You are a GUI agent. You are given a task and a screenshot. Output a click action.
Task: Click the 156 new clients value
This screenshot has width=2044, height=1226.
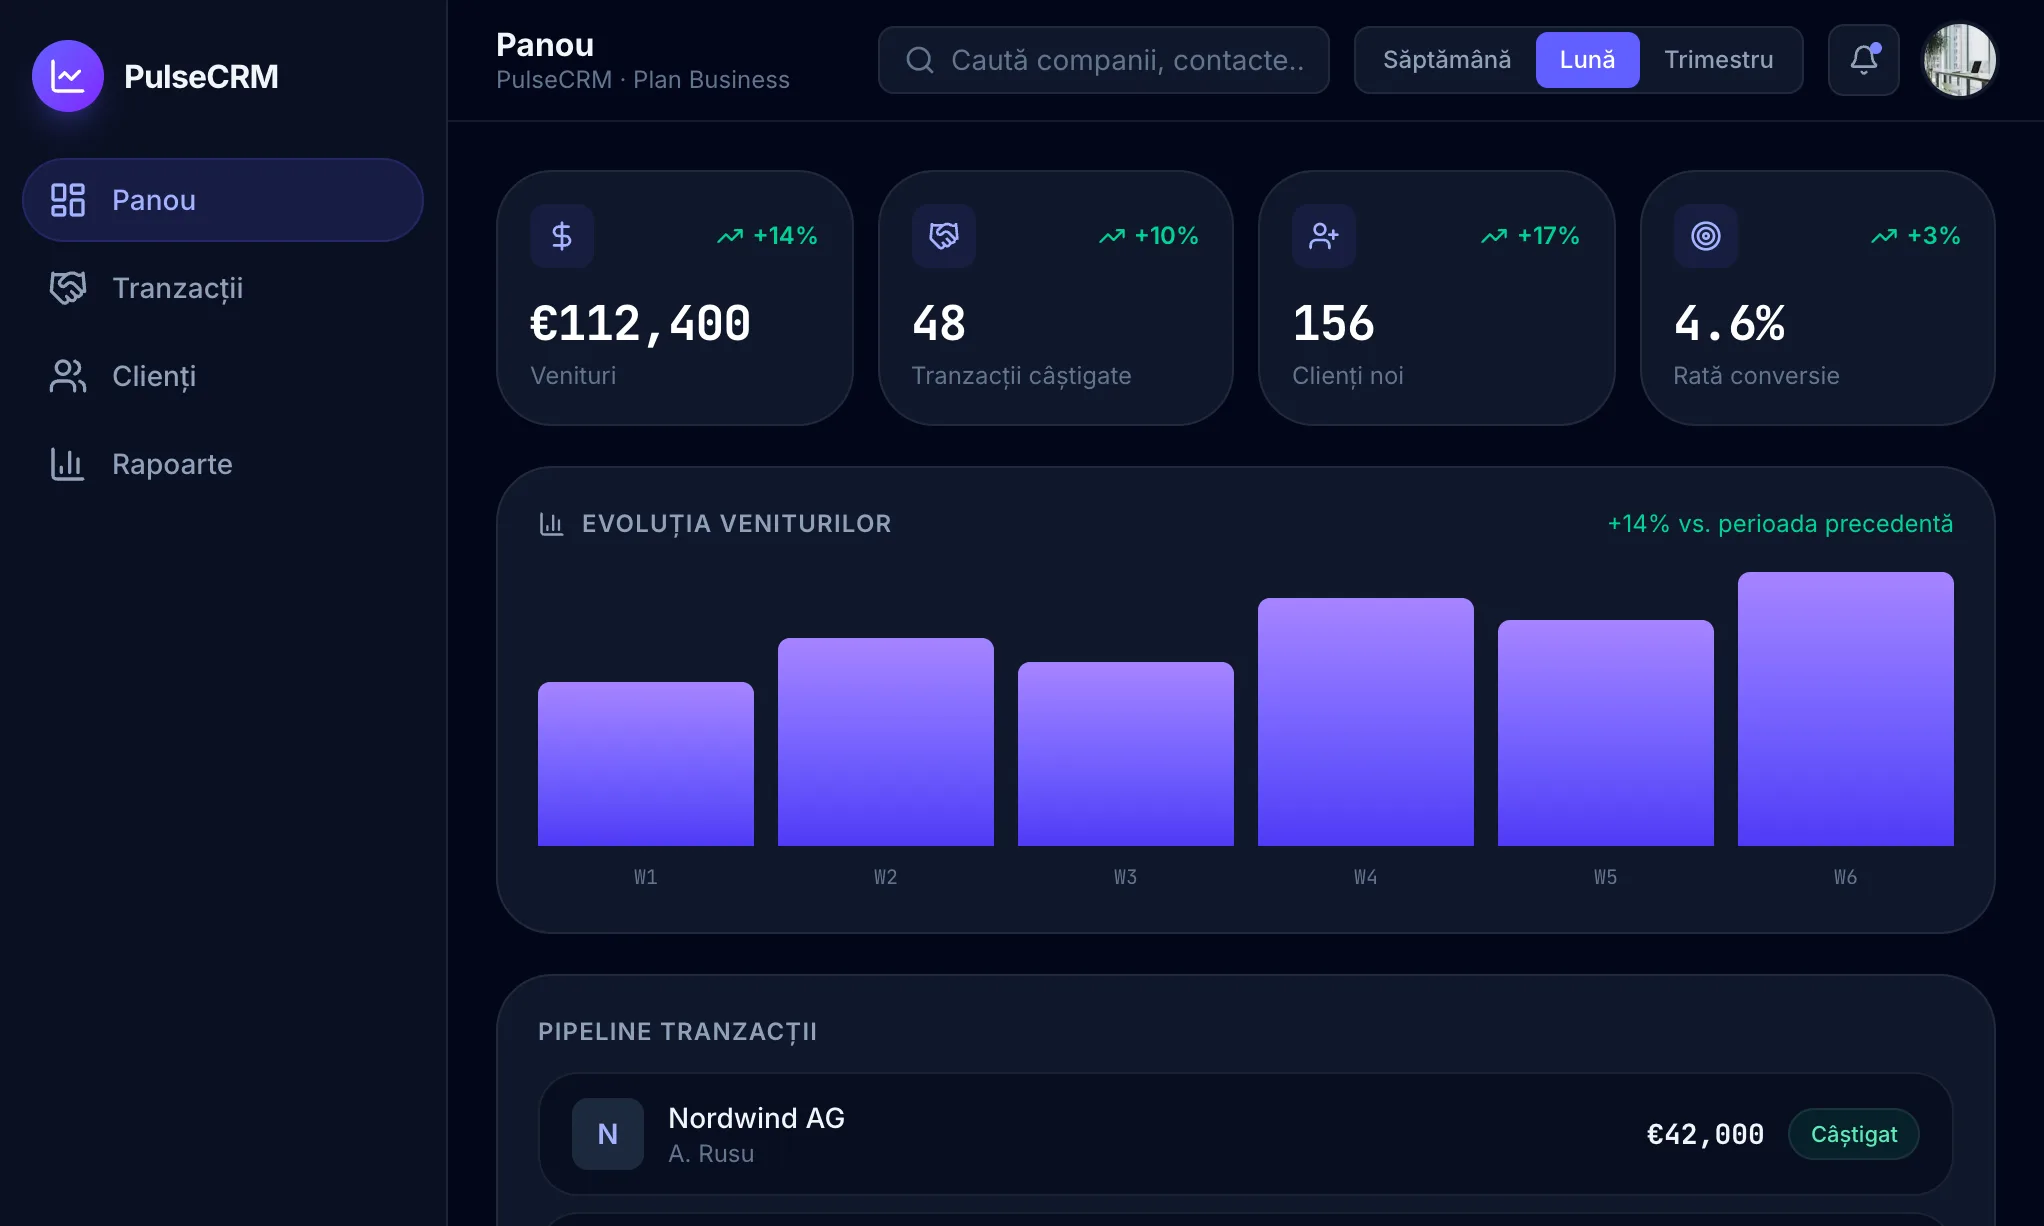pyautogui.click(x=1333, y=324)
